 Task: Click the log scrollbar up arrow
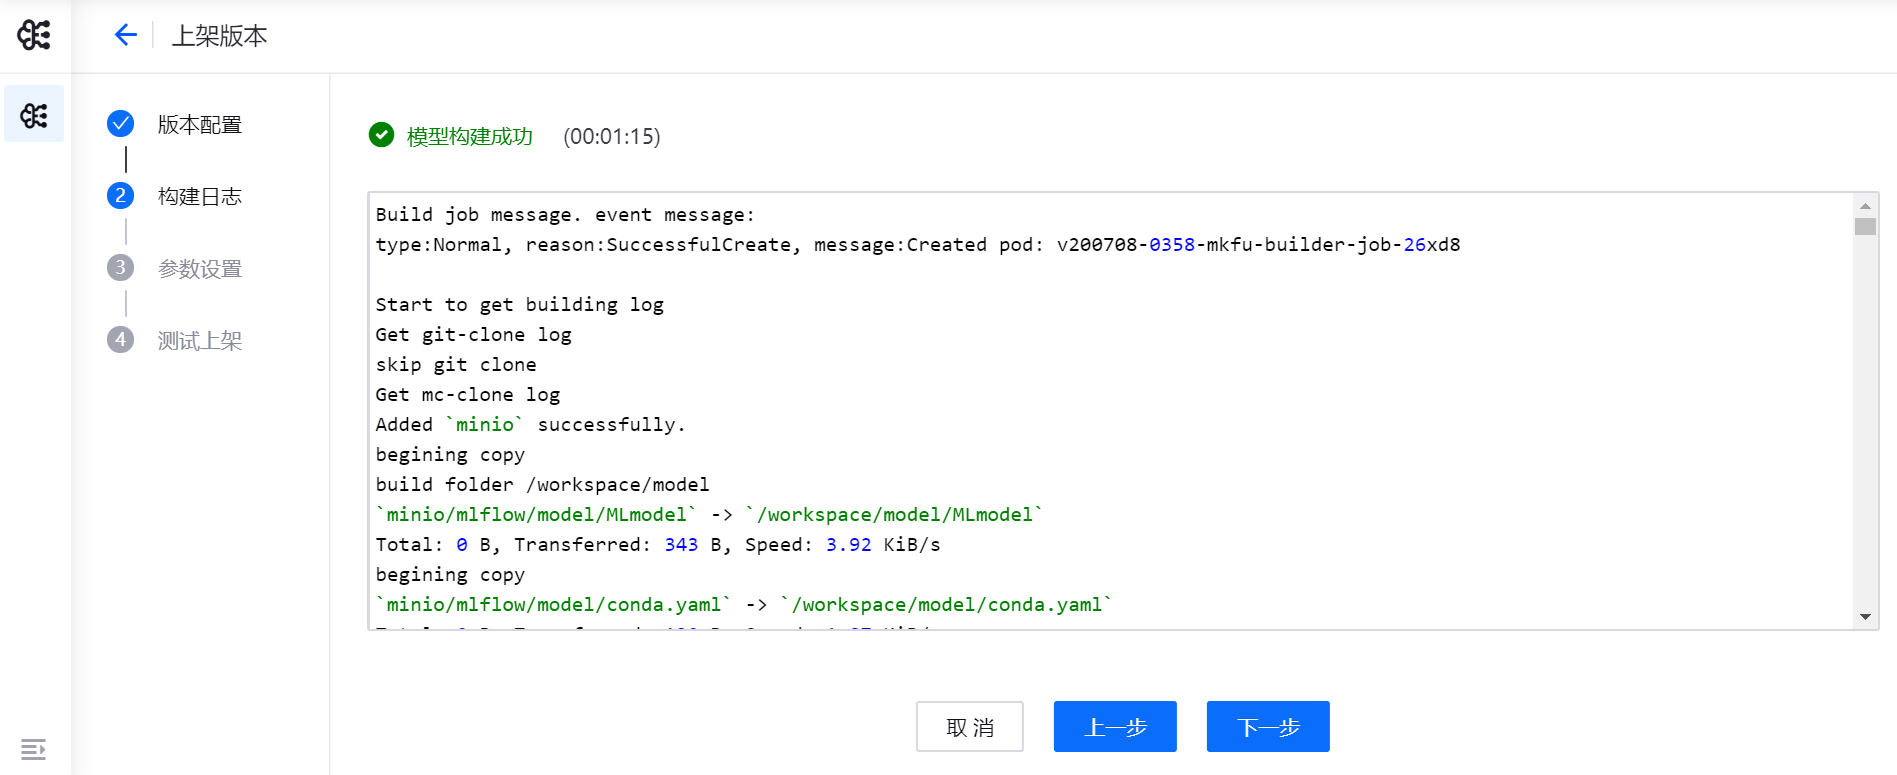(1865, 205)
